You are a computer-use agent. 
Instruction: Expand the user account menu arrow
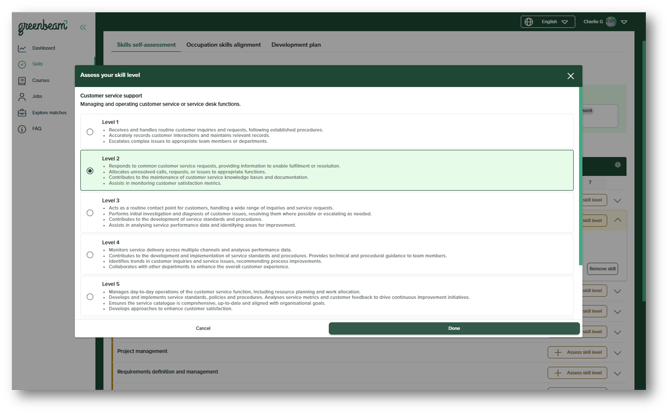[x=625, y=21]
